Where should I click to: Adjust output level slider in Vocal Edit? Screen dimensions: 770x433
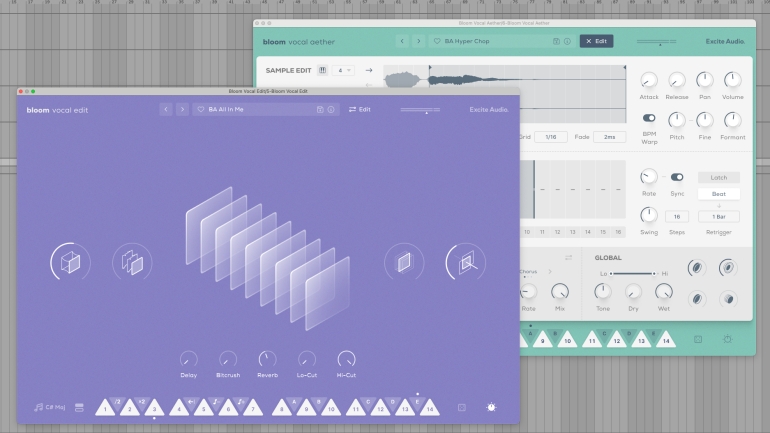tap(420, 110)
